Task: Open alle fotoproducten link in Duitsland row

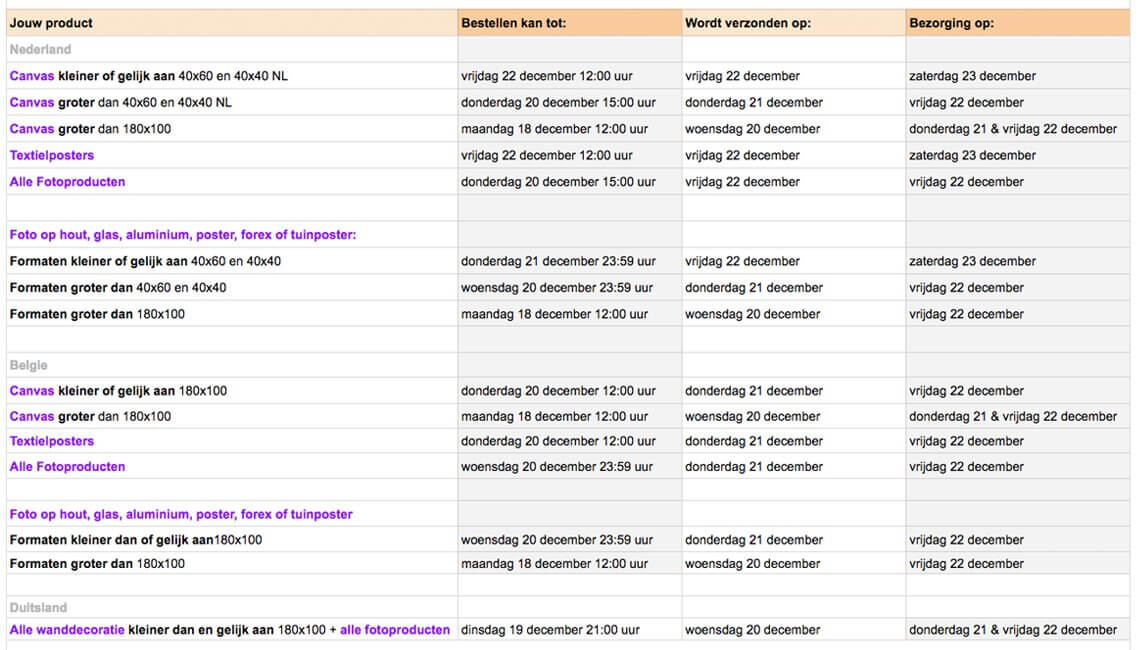Action: (395, 630)
